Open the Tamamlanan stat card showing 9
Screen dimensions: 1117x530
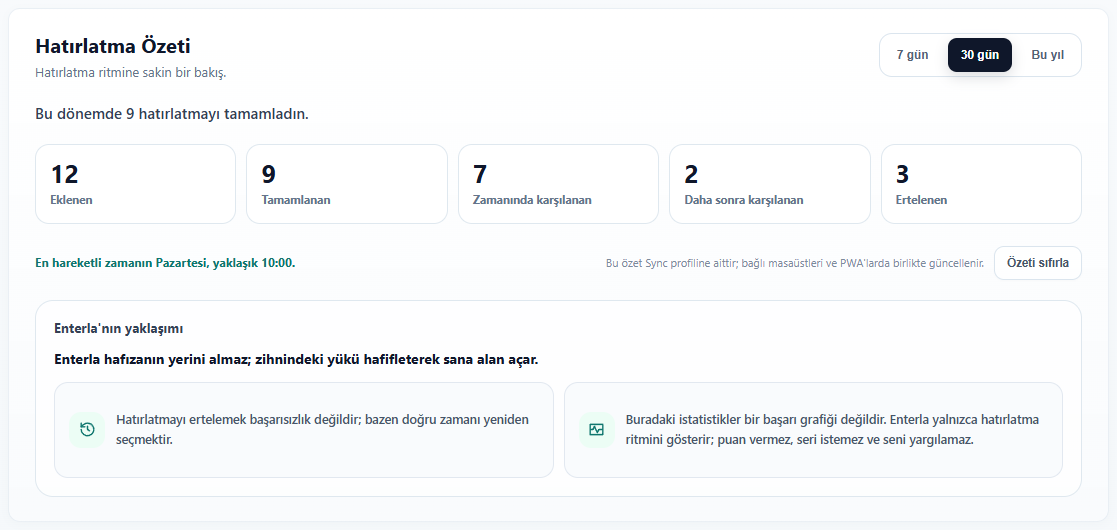[x=347, y=184]
